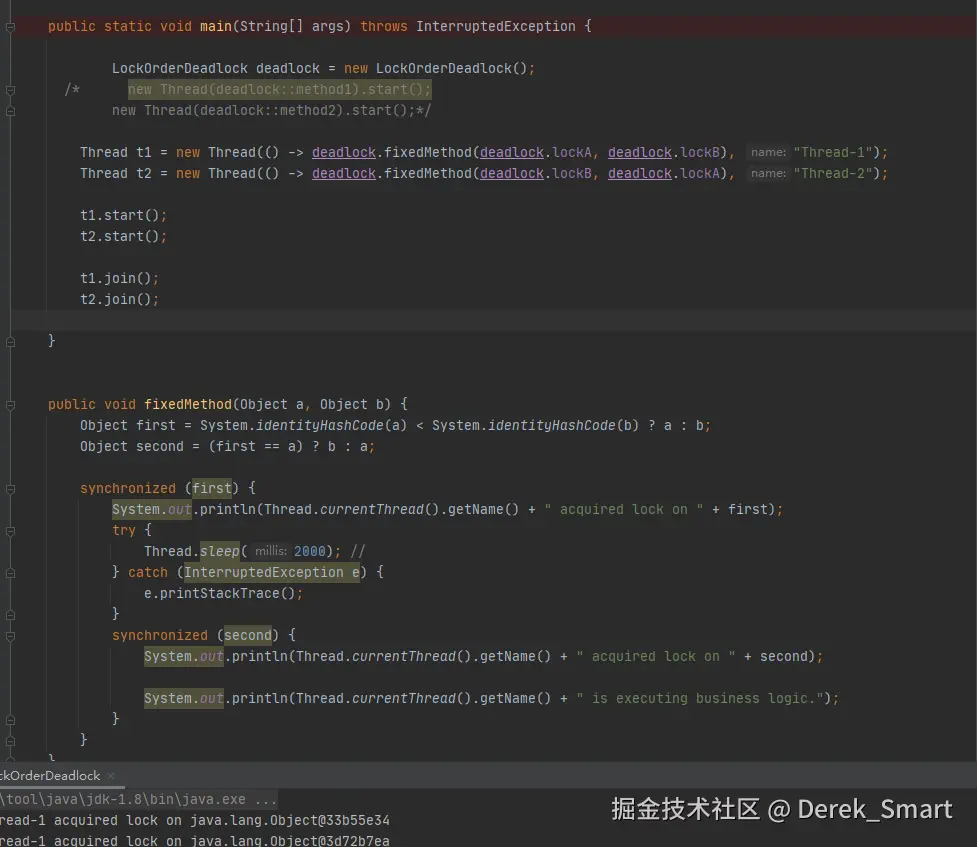The height and width of the screenshot is (847, 977).
Task: Click the java.exe command line in console
Action: [x=138, y=799]
